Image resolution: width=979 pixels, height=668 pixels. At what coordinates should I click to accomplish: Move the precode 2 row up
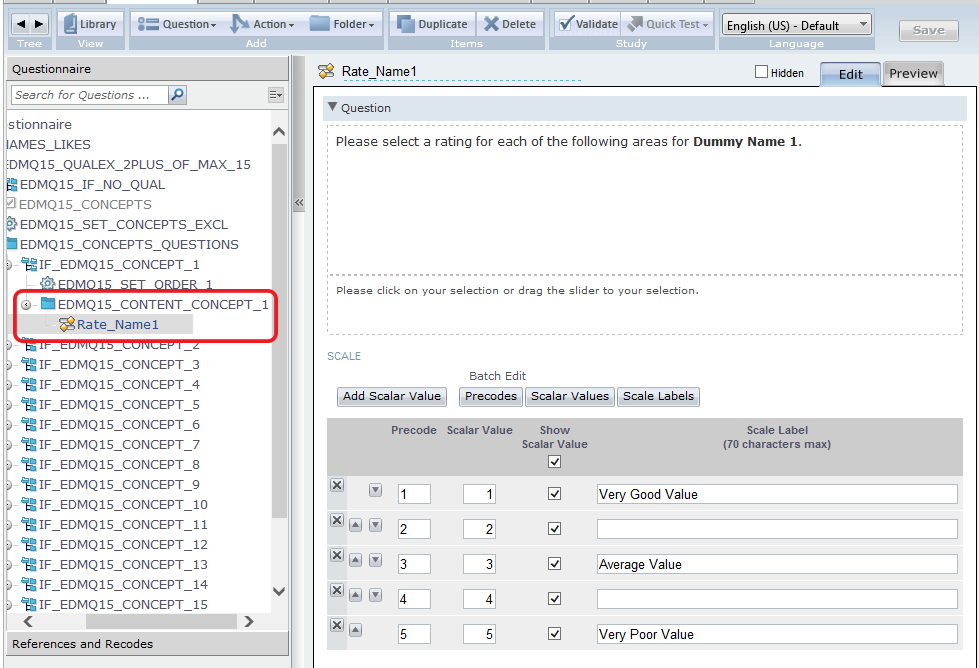point(355,525)
